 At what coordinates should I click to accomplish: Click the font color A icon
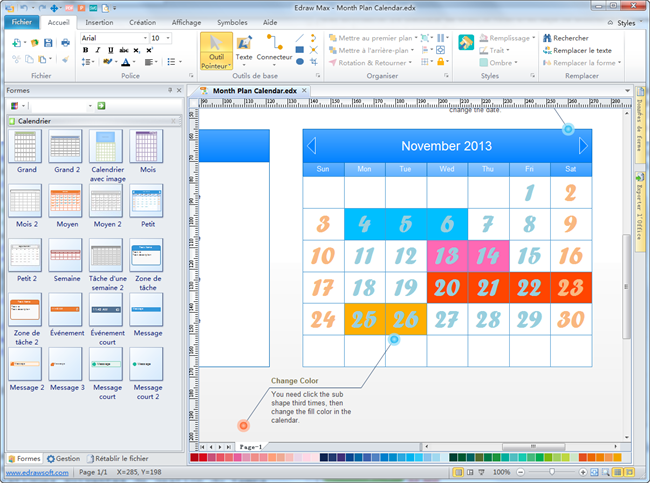coord(126,62)
